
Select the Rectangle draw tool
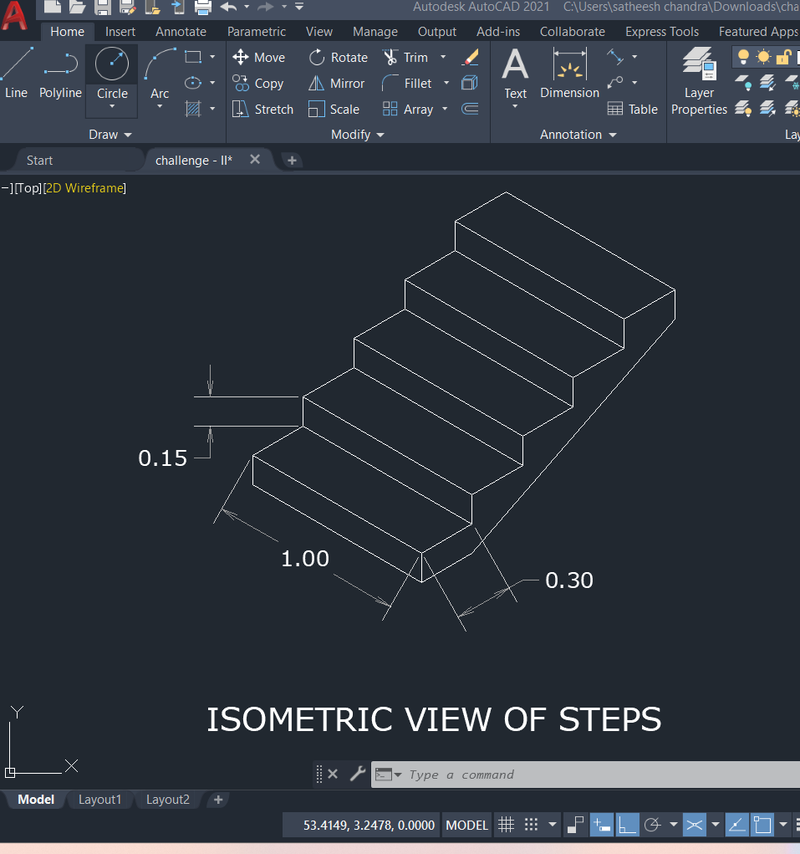pyautogui.click(x=193, y=57)
